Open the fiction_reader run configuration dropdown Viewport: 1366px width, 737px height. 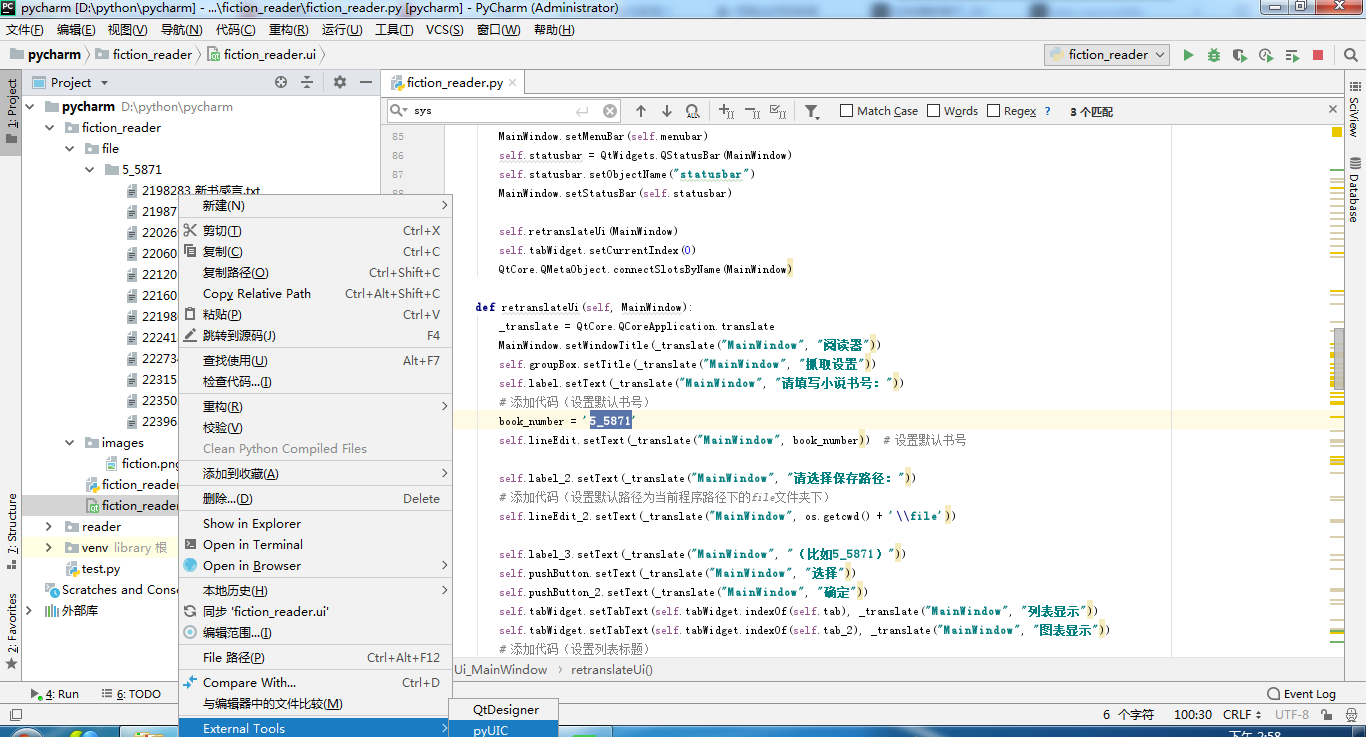(x=1107, y=55)
